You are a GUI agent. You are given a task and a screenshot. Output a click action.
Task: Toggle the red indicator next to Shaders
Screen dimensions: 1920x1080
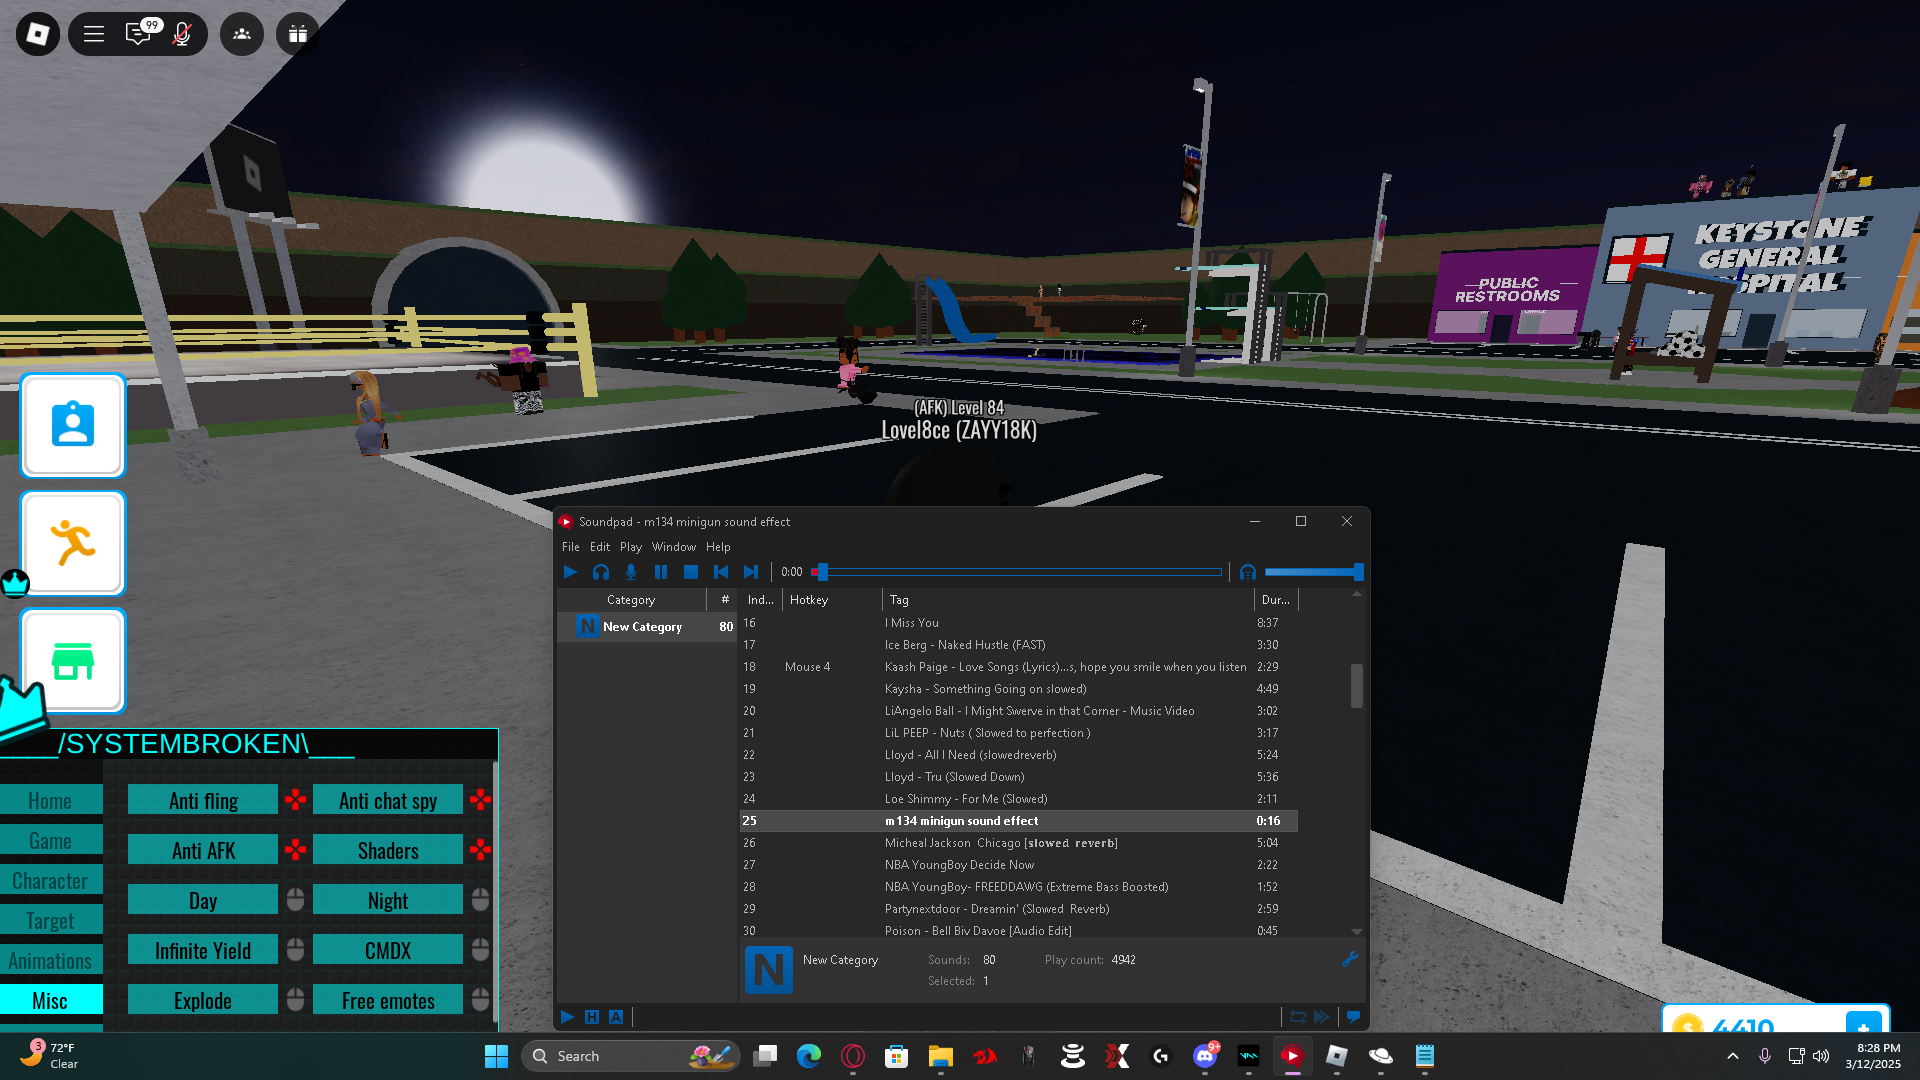pos(480,849)
